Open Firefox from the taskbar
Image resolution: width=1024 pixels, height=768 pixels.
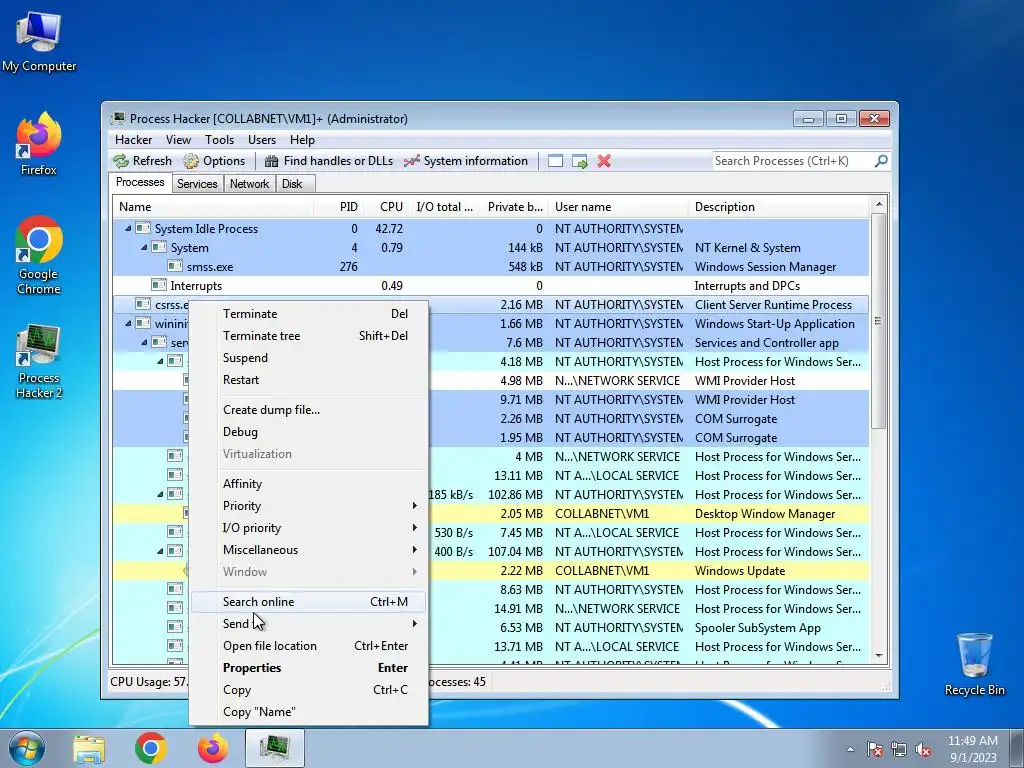pos(213,748)
